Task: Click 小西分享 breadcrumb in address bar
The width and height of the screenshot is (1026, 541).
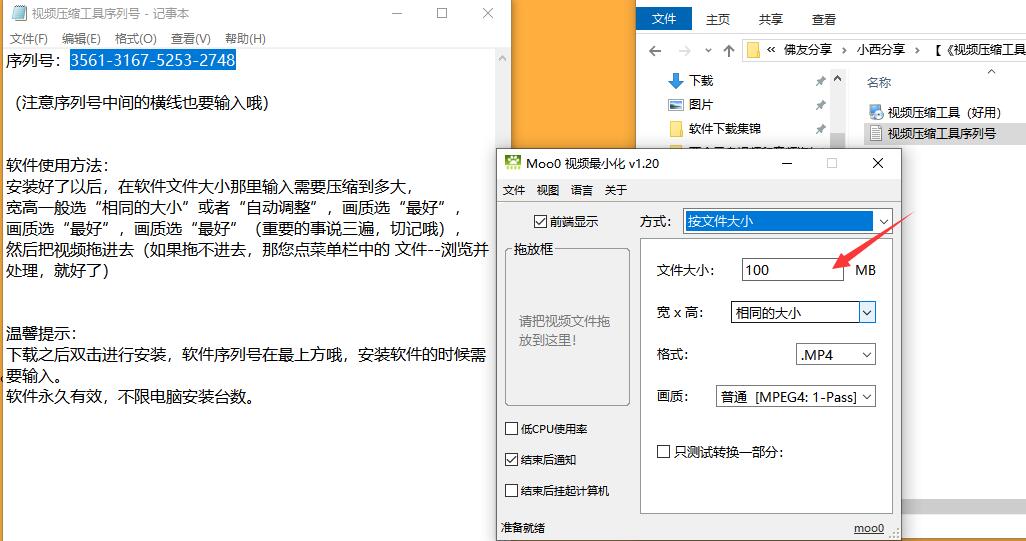Action: pyautogui.click(x=881, y=50)
